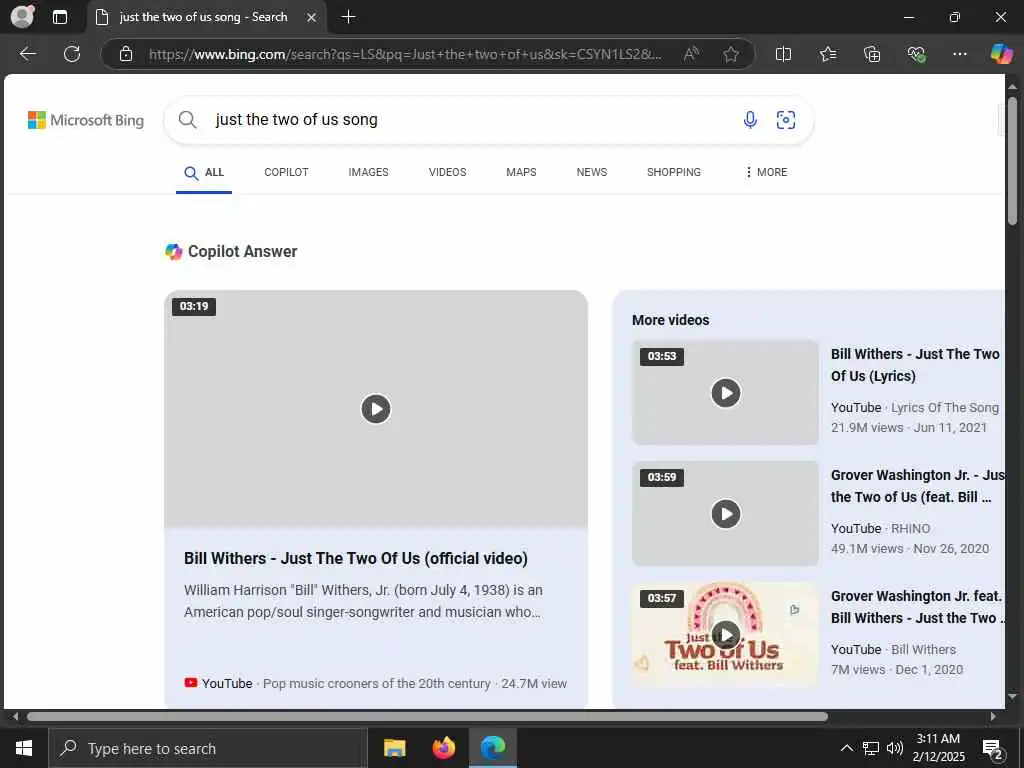The width and height of the screenshot is (1024, 768).
Task: Click 'More videos' heading
Action: click(x=670, y=320)
